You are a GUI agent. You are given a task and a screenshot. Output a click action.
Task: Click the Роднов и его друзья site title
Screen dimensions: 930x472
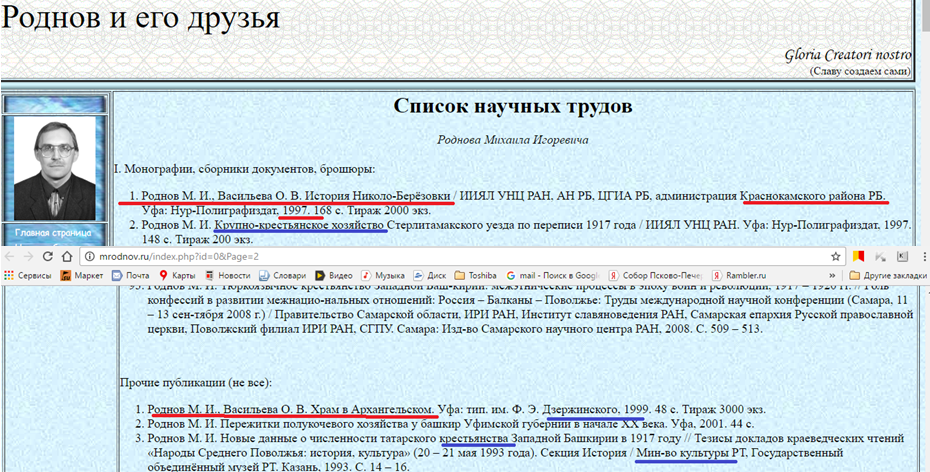pos(140,18)
